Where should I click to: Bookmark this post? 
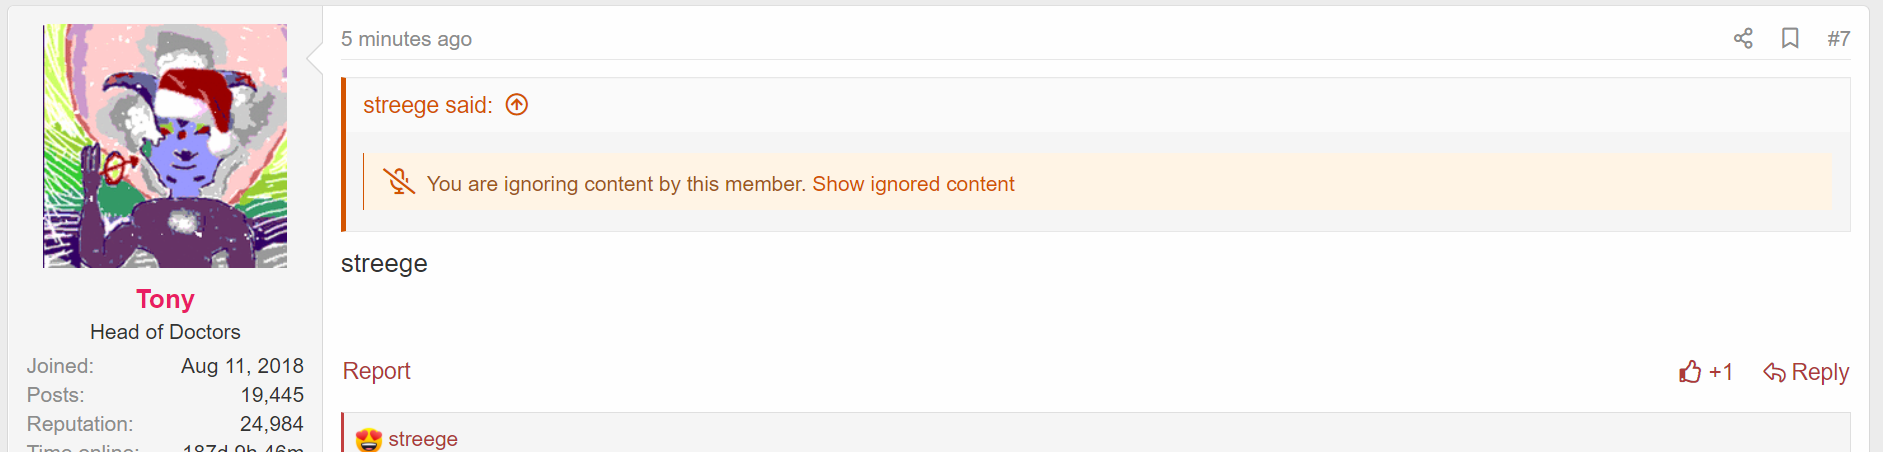coord(1790,39)
